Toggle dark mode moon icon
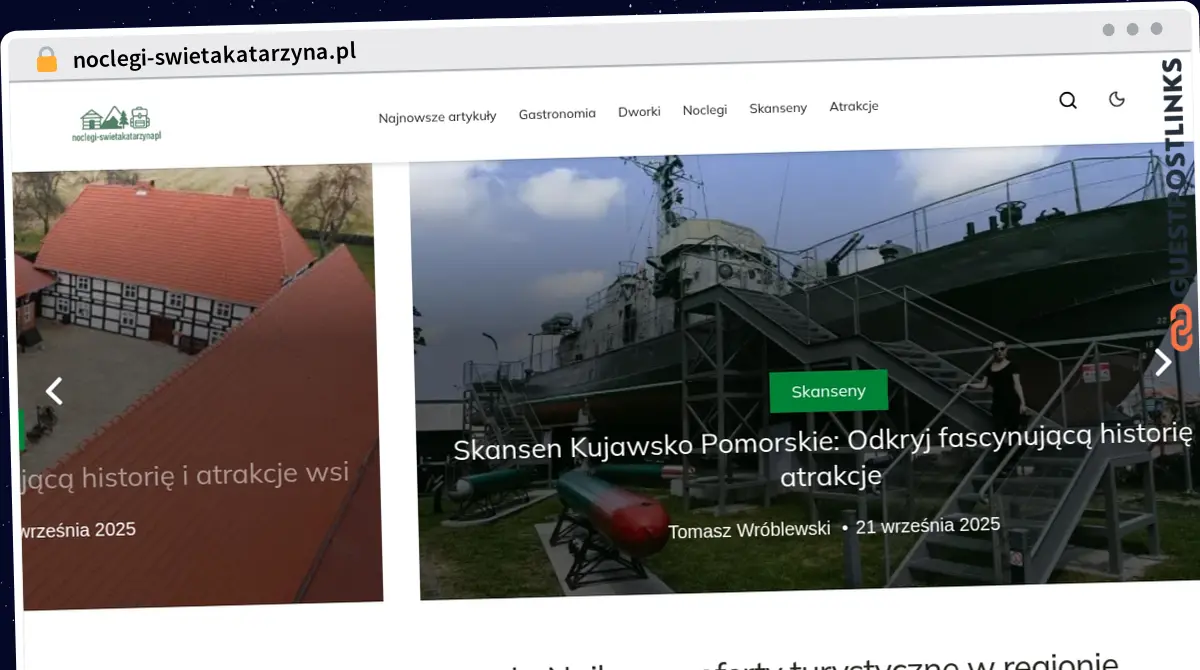 point(1117,99)
